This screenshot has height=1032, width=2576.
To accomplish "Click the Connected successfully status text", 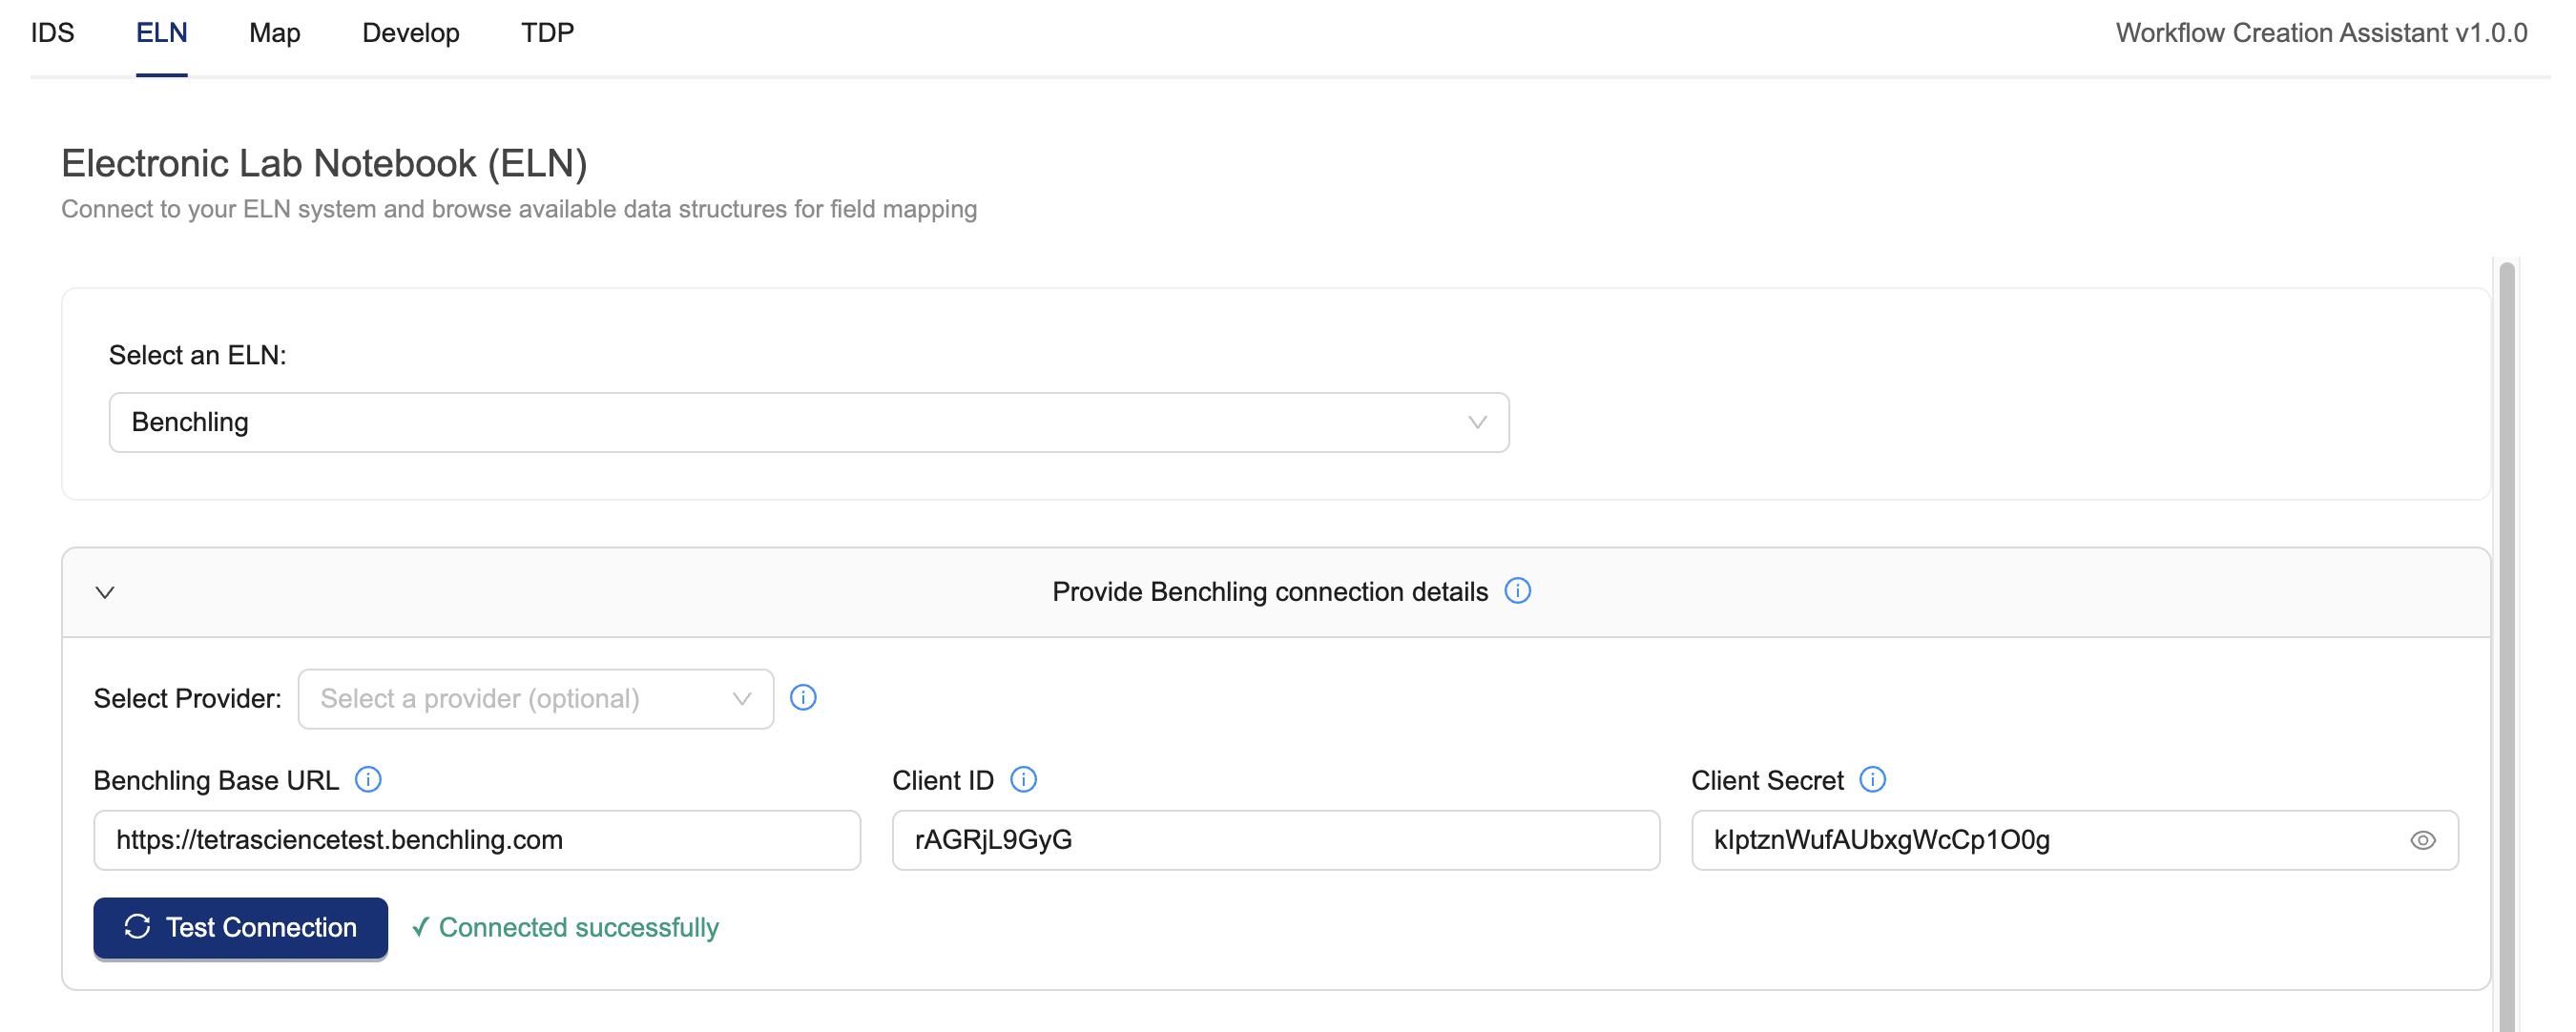I will 577,928.
